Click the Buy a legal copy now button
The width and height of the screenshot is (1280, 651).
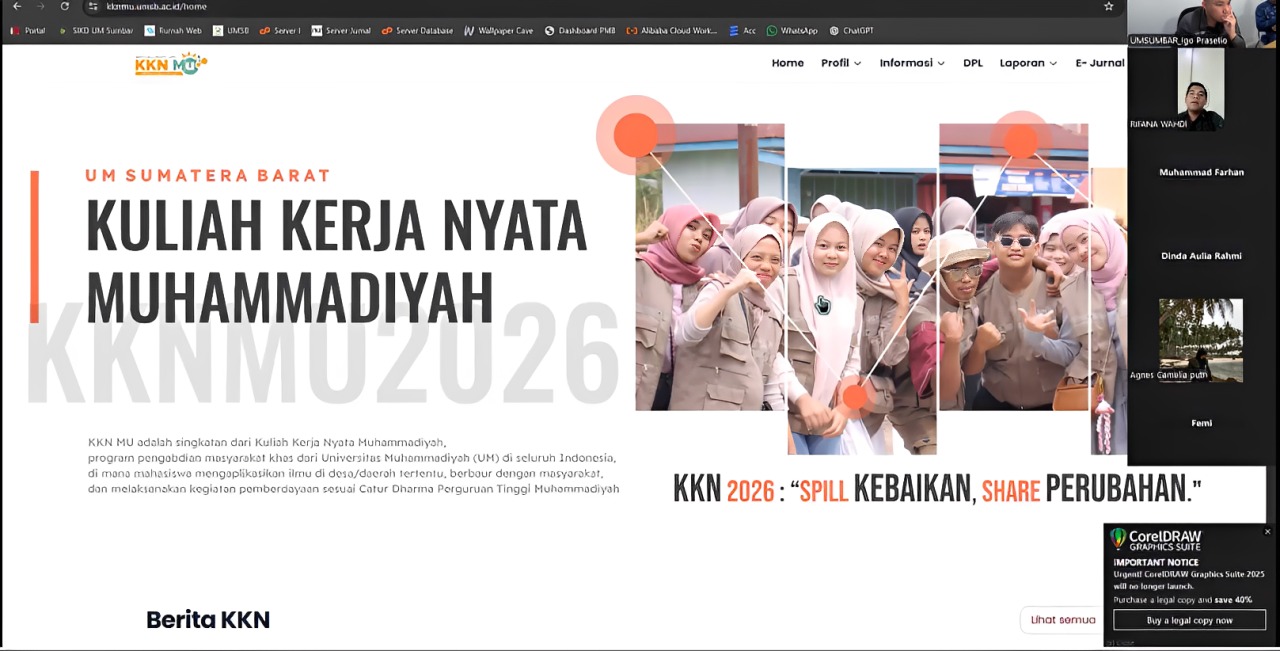coord(1189,620)
